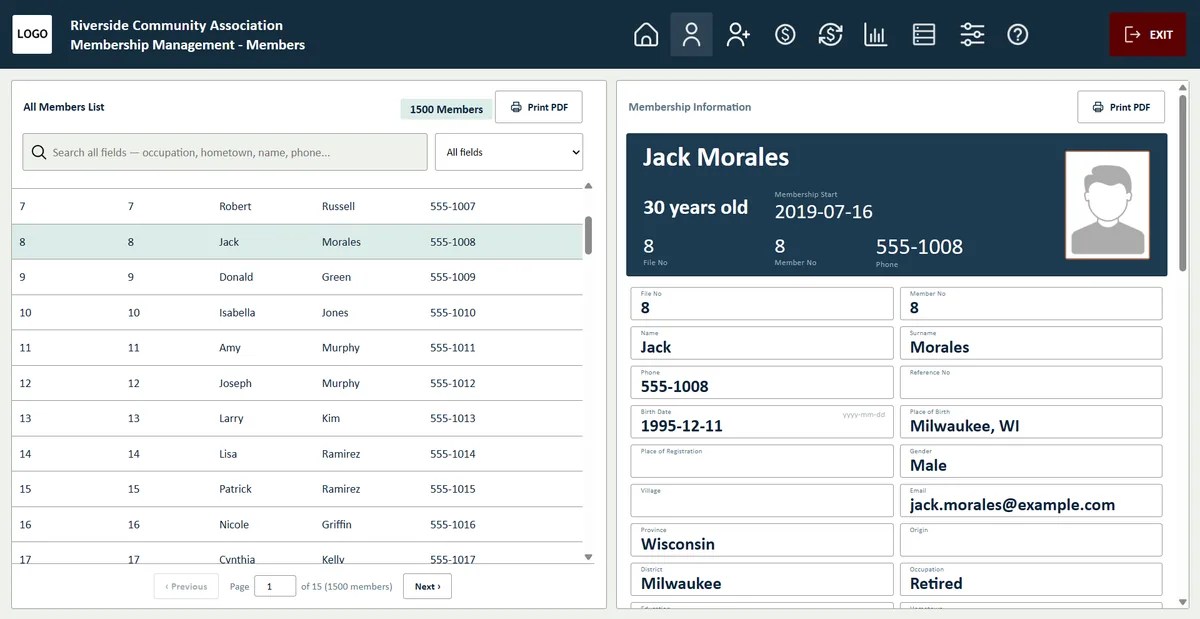Select the Amy Murphy member row
This screenshot has width=1200, height=619.
pos(297,348)
